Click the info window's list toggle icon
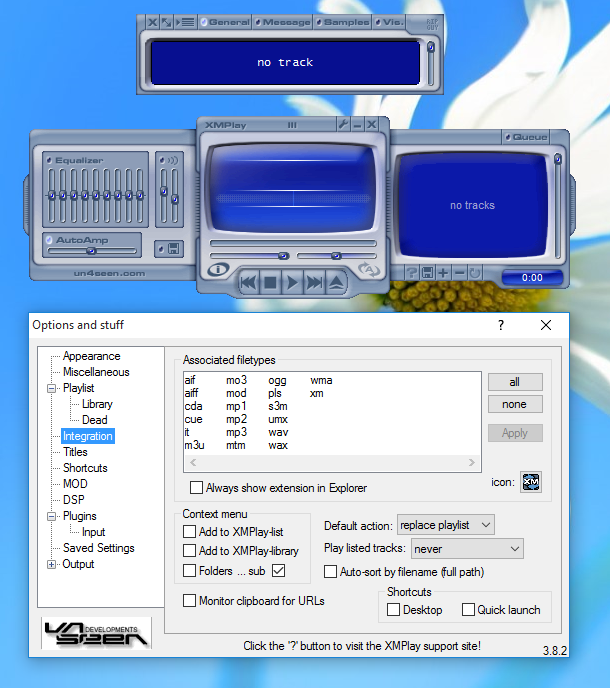The width and height of the screenshot is (610, 688). (185, 22)
